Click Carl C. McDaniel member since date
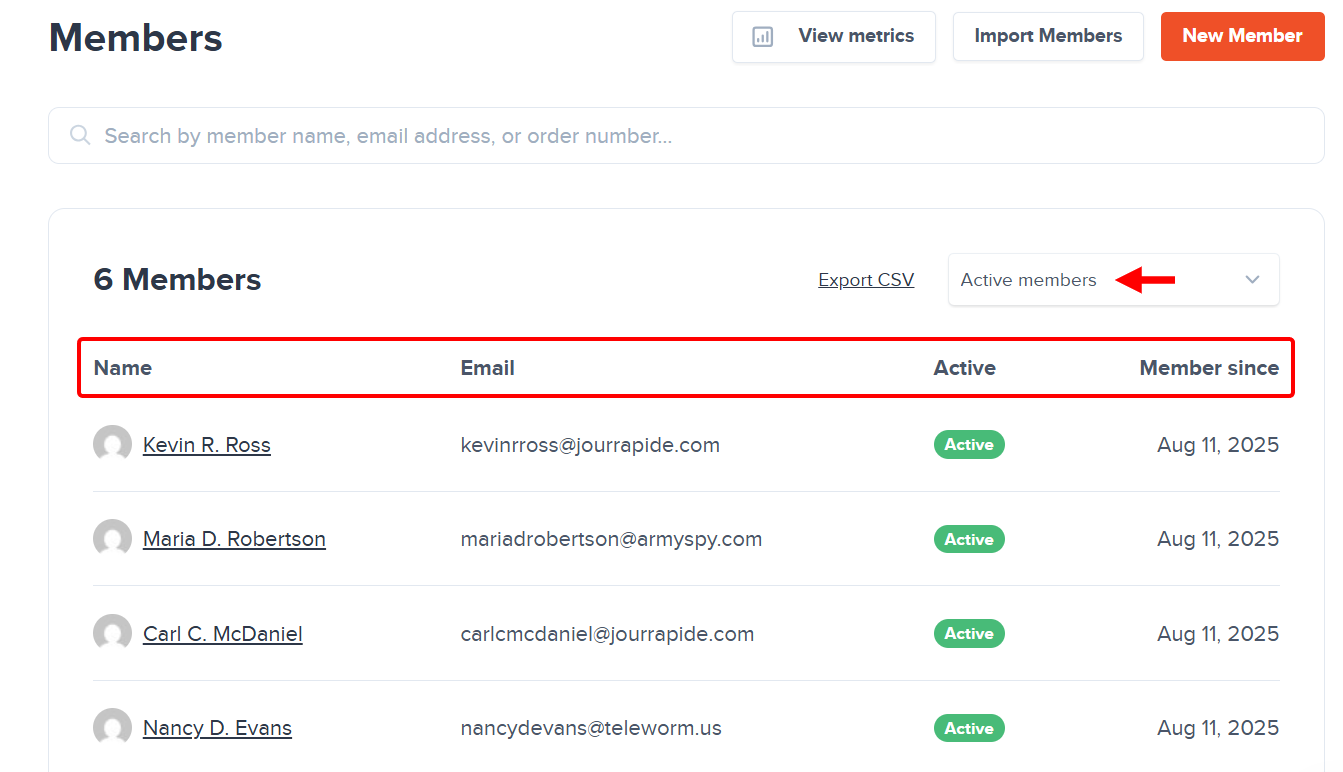This screenshot has height=772, width=1343. pos(1218,634)
